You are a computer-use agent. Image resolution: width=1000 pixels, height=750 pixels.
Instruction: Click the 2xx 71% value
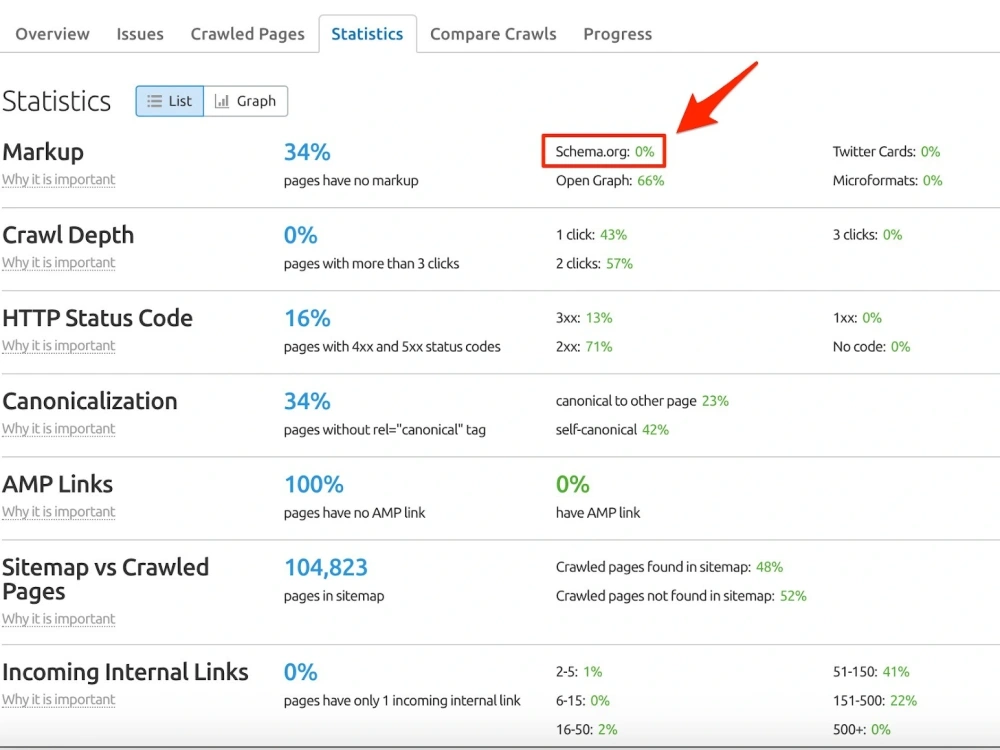(x=599, y=346)
